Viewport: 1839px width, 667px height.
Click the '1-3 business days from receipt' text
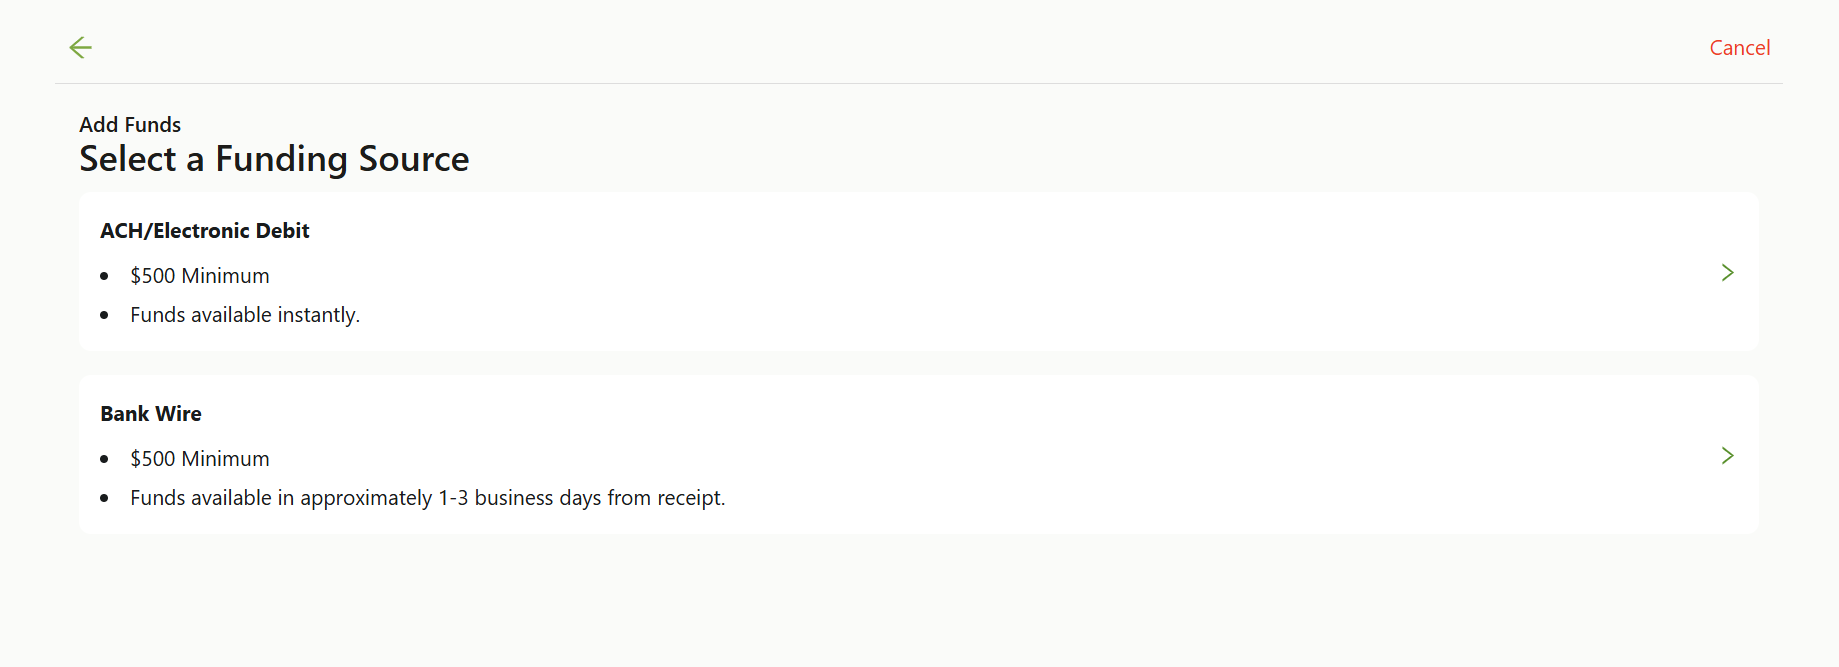582,498
